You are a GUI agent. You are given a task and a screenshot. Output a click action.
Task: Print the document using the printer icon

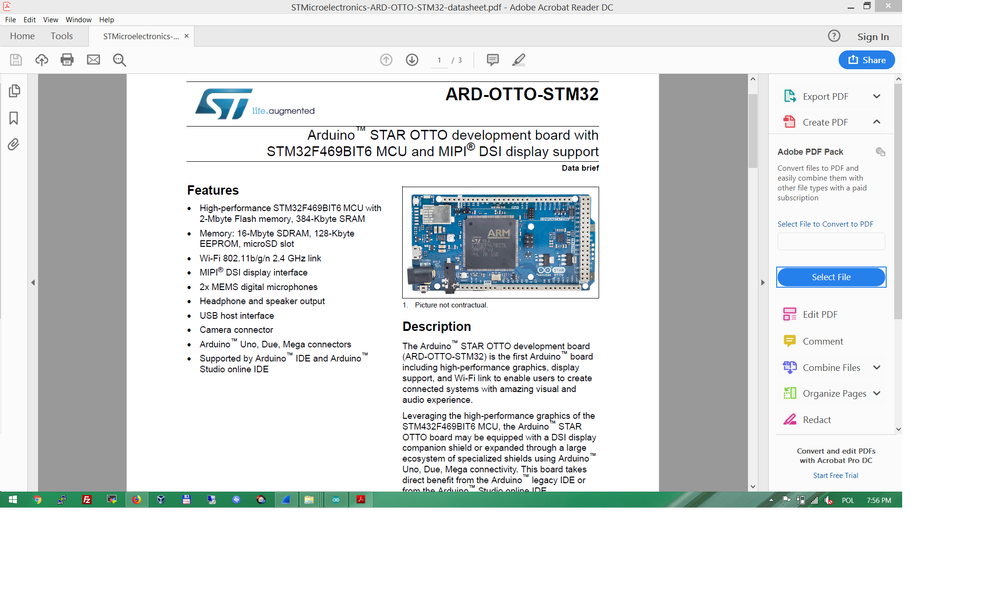tap(67, 60)
